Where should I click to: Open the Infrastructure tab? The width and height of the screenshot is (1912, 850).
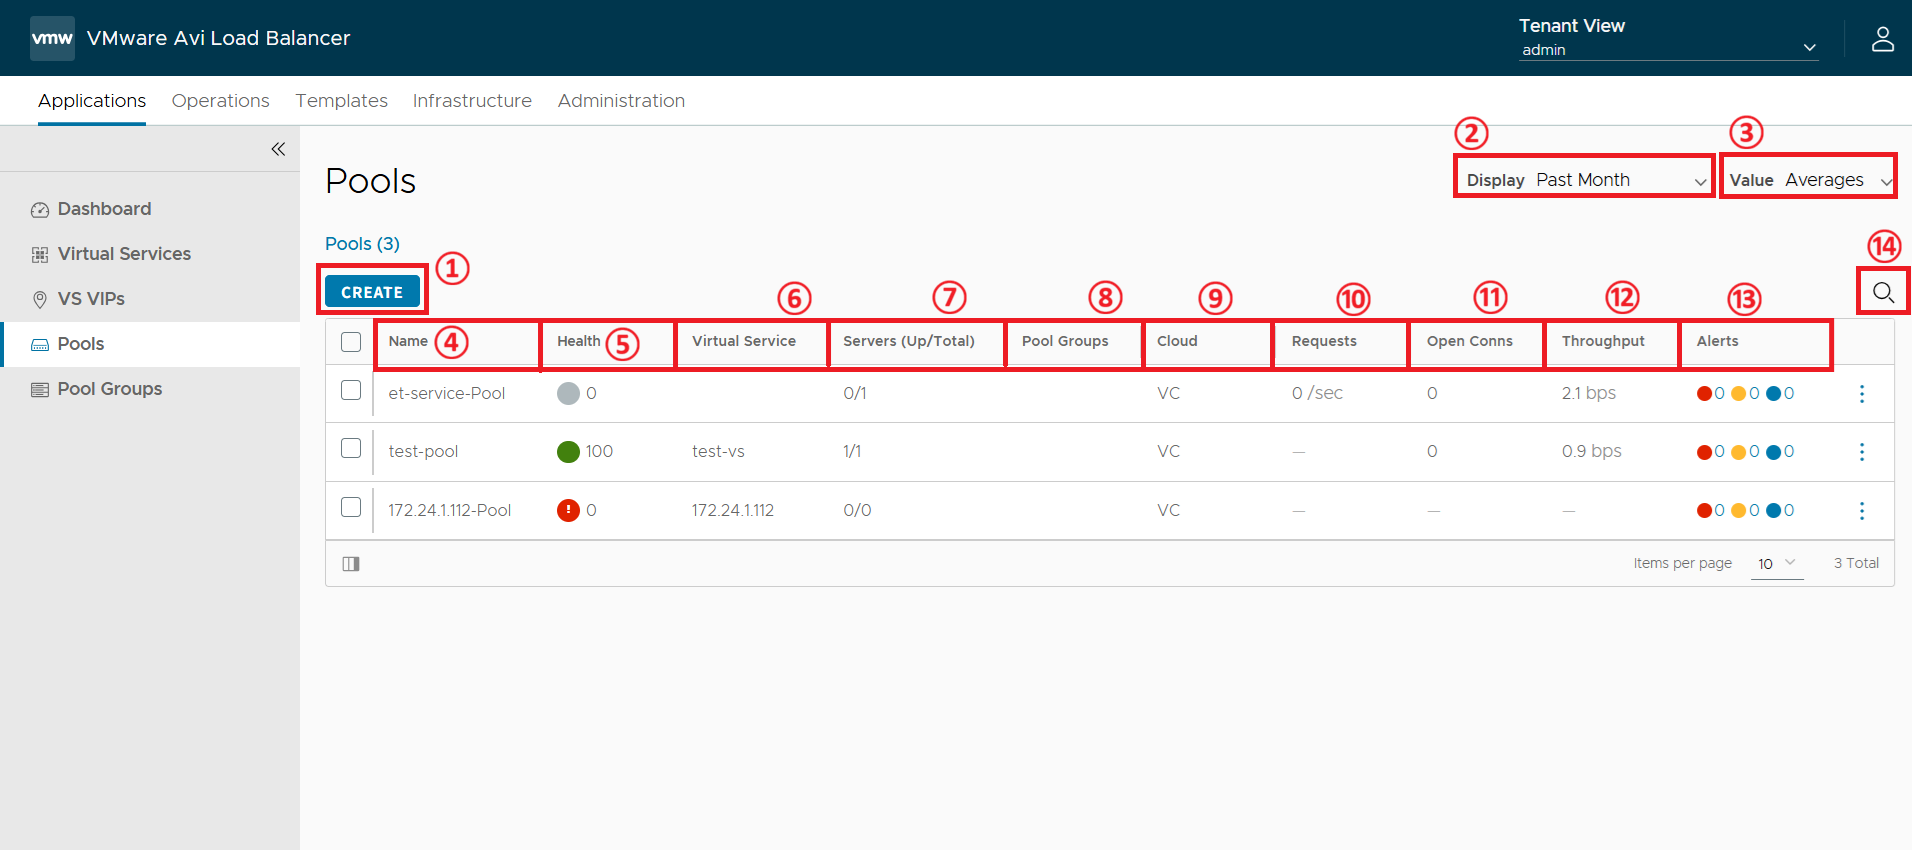[472, 101]
